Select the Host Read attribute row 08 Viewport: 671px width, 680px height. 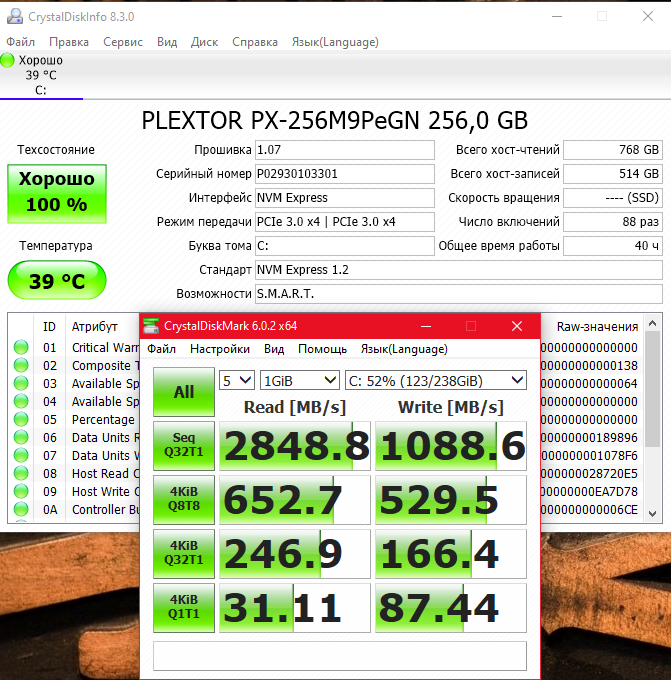click(x=76, y=473)
